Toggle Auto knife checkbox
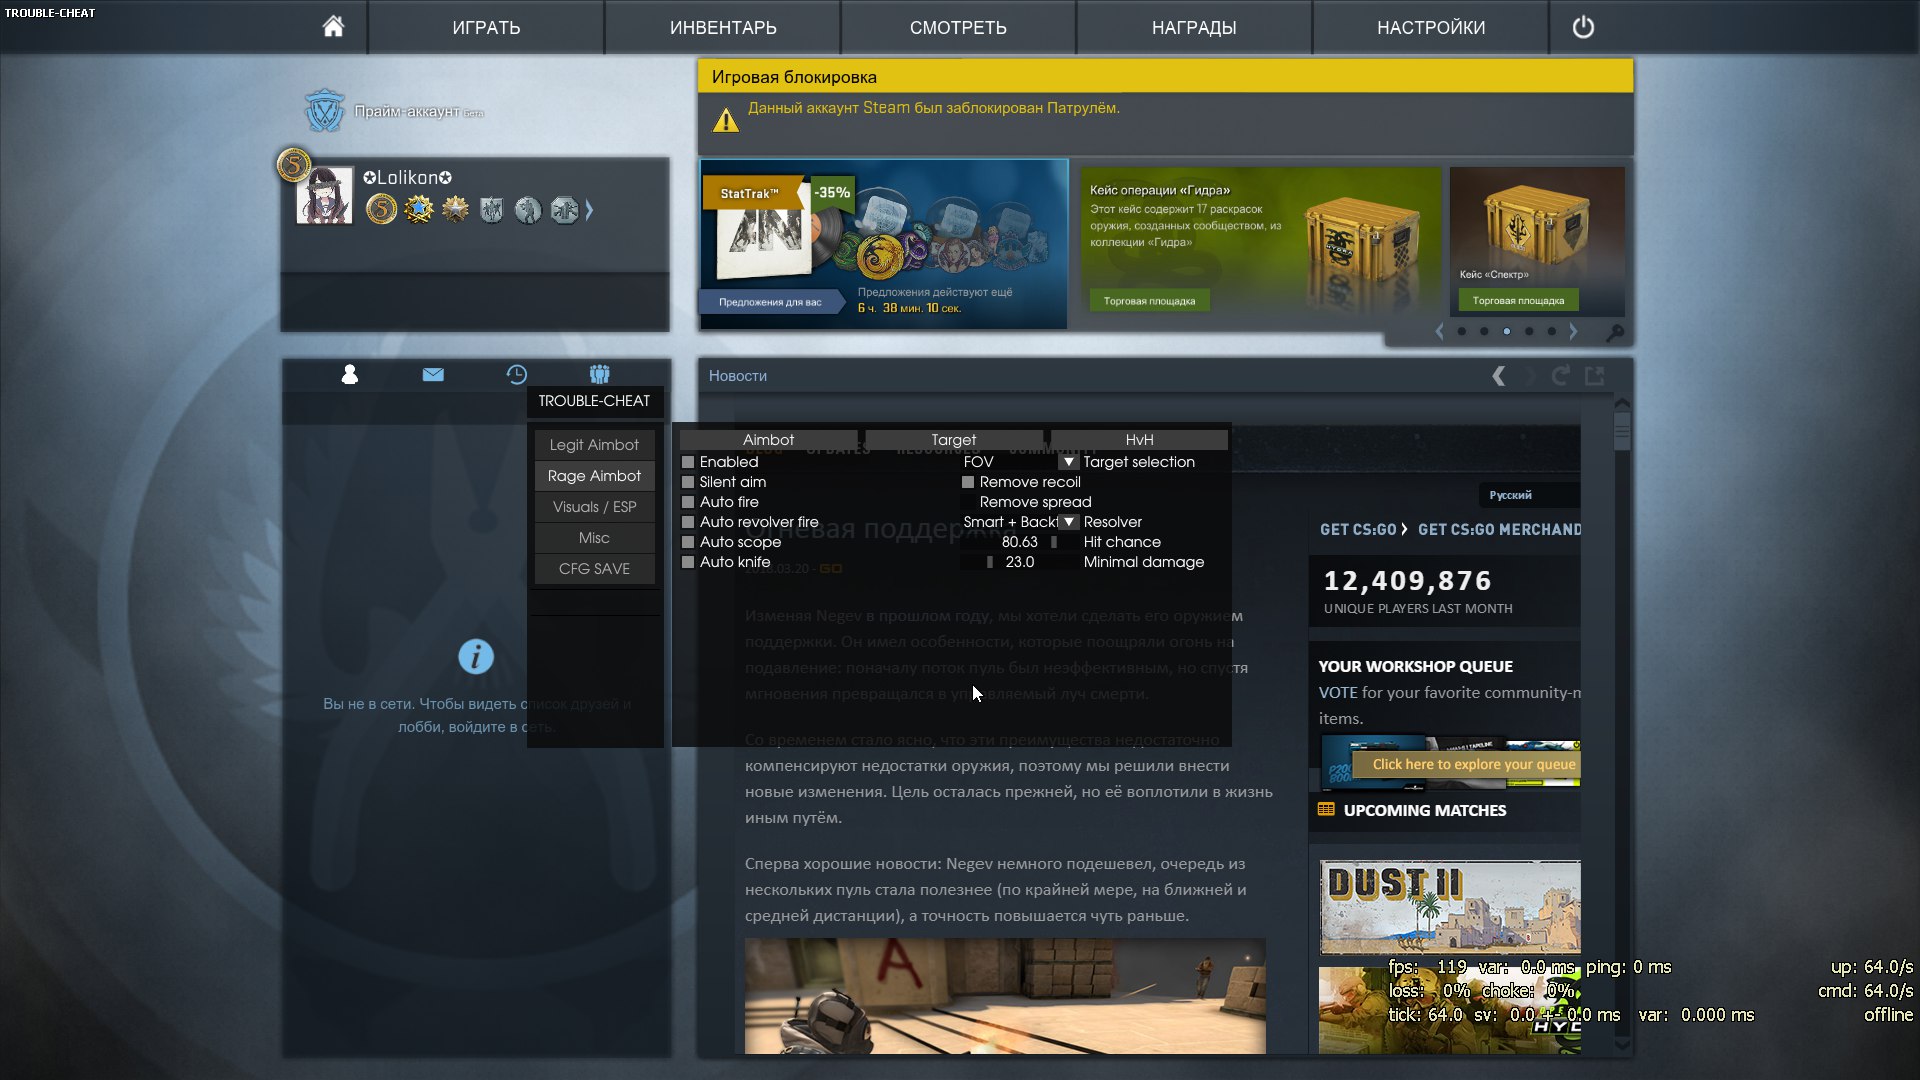The width and height of the screenshot is (1920, 1080). tap(688, 562)
